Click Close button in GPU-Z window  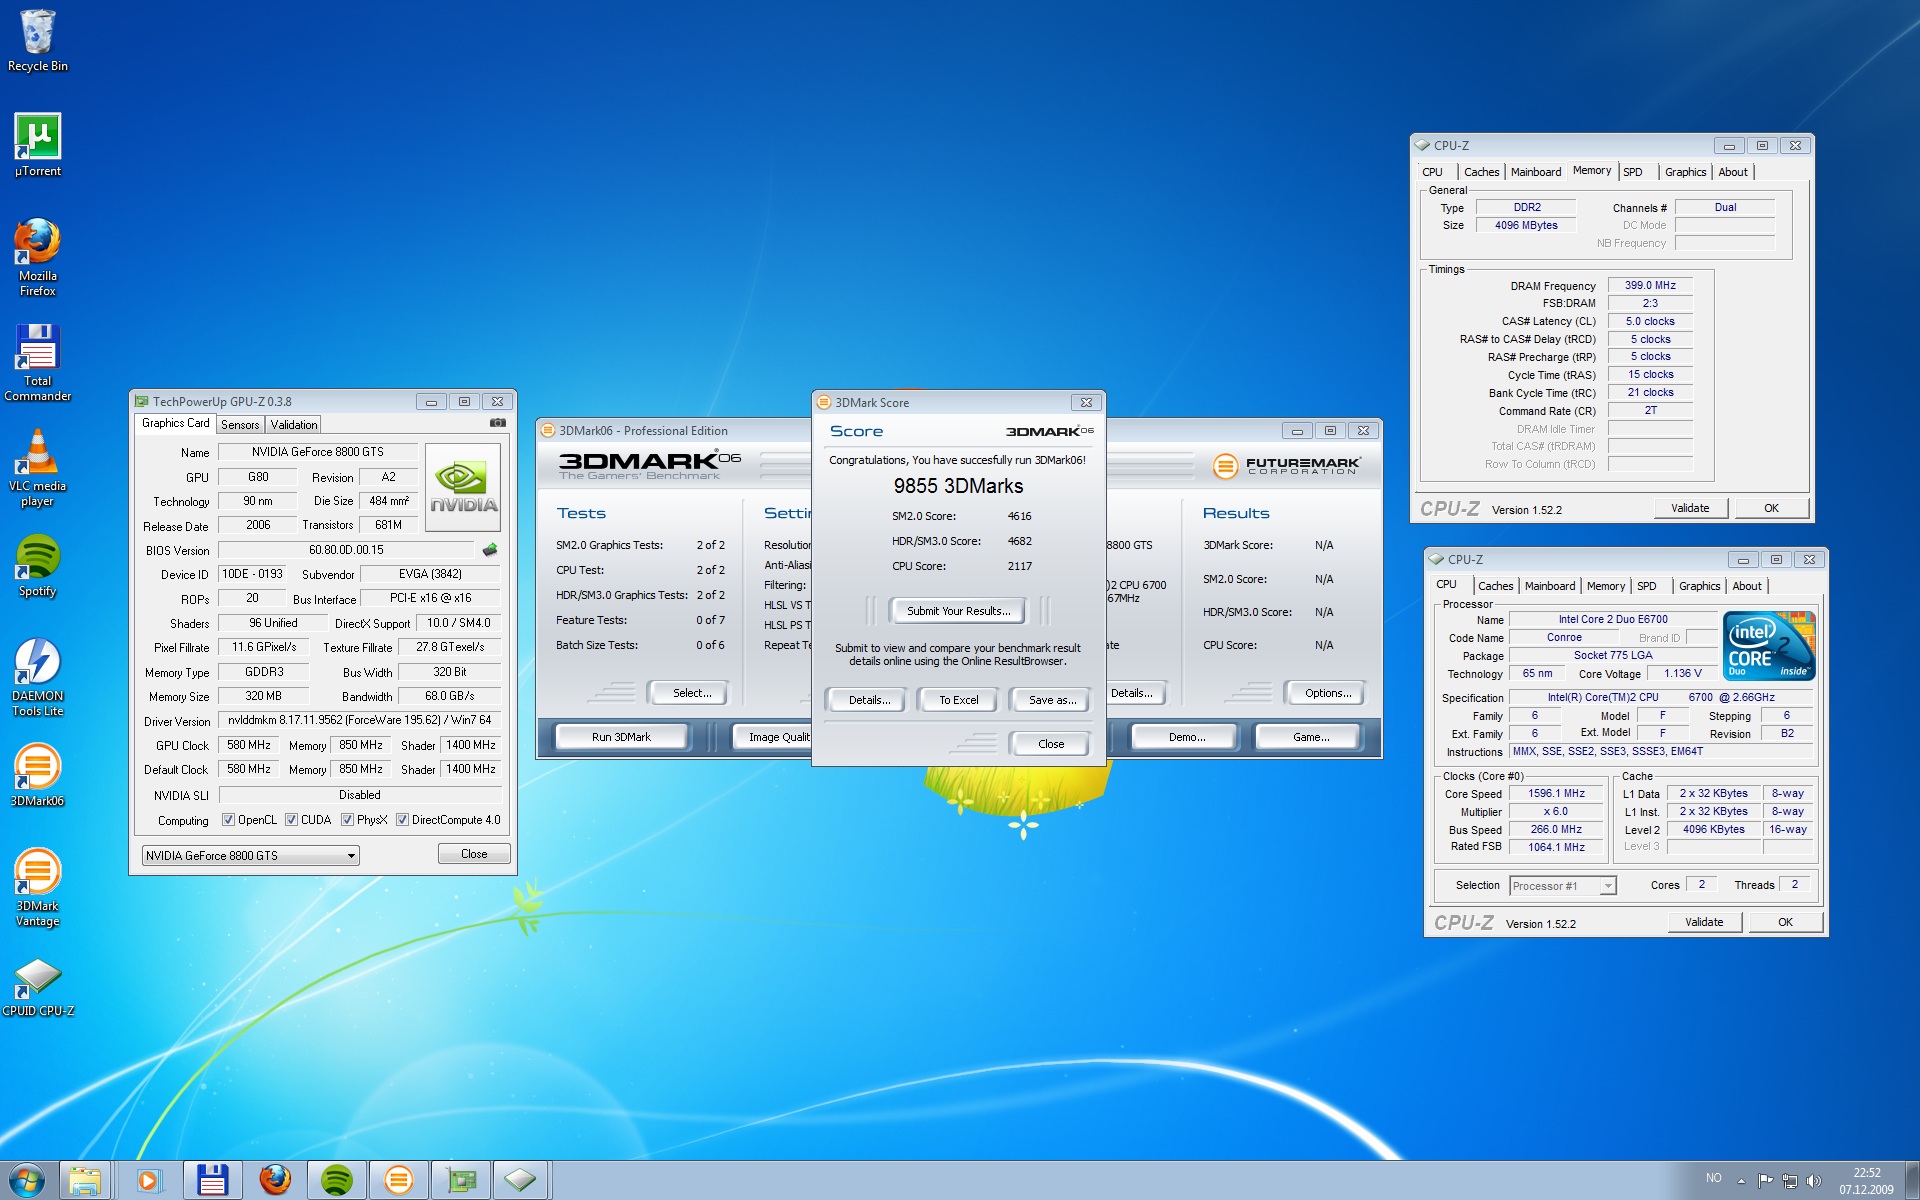click(x=474, y=854)
